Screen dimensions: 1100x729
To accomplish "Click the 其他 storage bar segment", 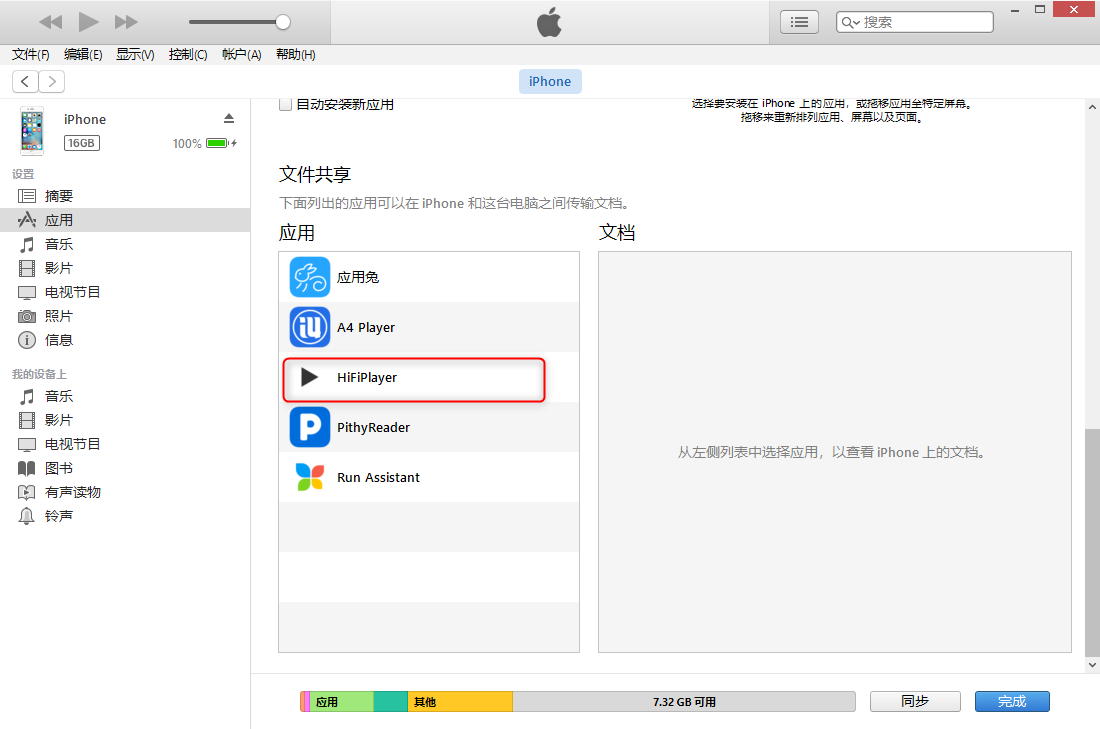I will [x=460, y=702].
